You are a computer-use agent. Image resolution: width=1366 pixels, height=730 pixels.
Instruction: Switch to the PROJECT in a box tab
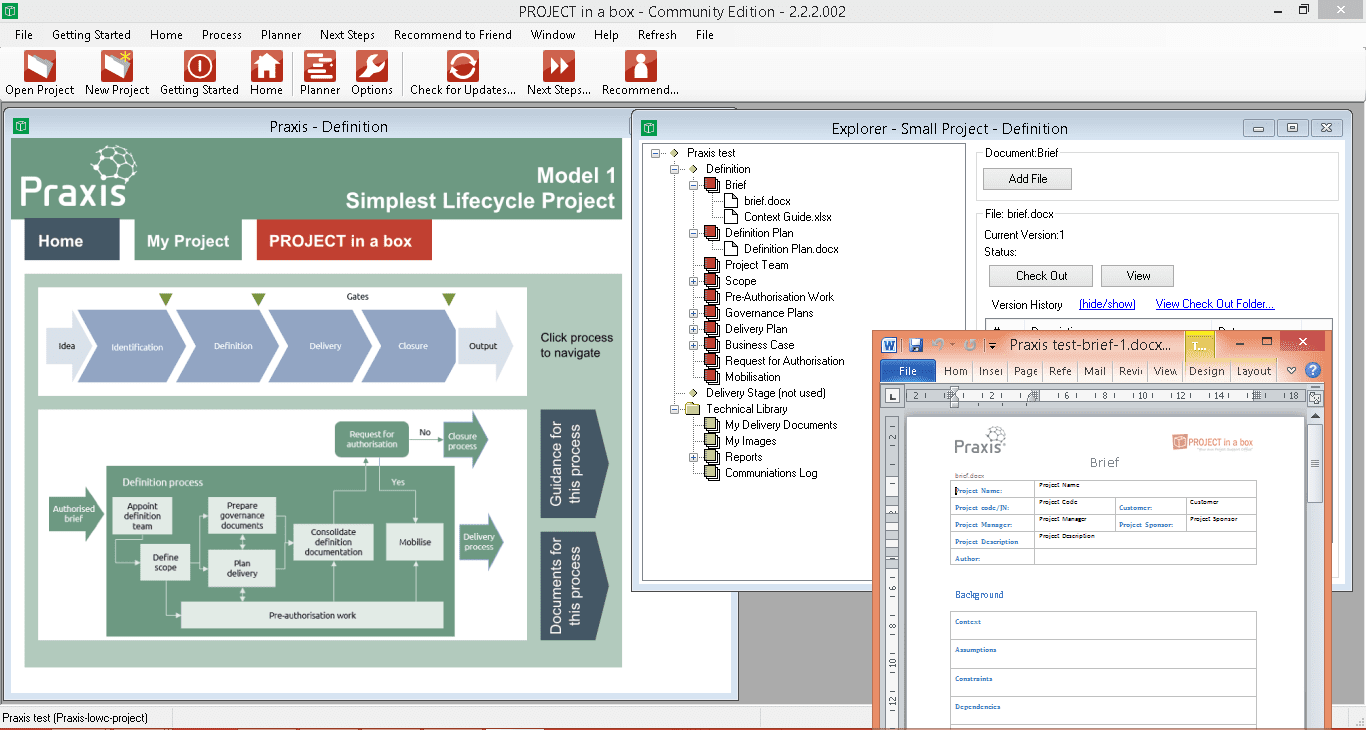[344, 240]
